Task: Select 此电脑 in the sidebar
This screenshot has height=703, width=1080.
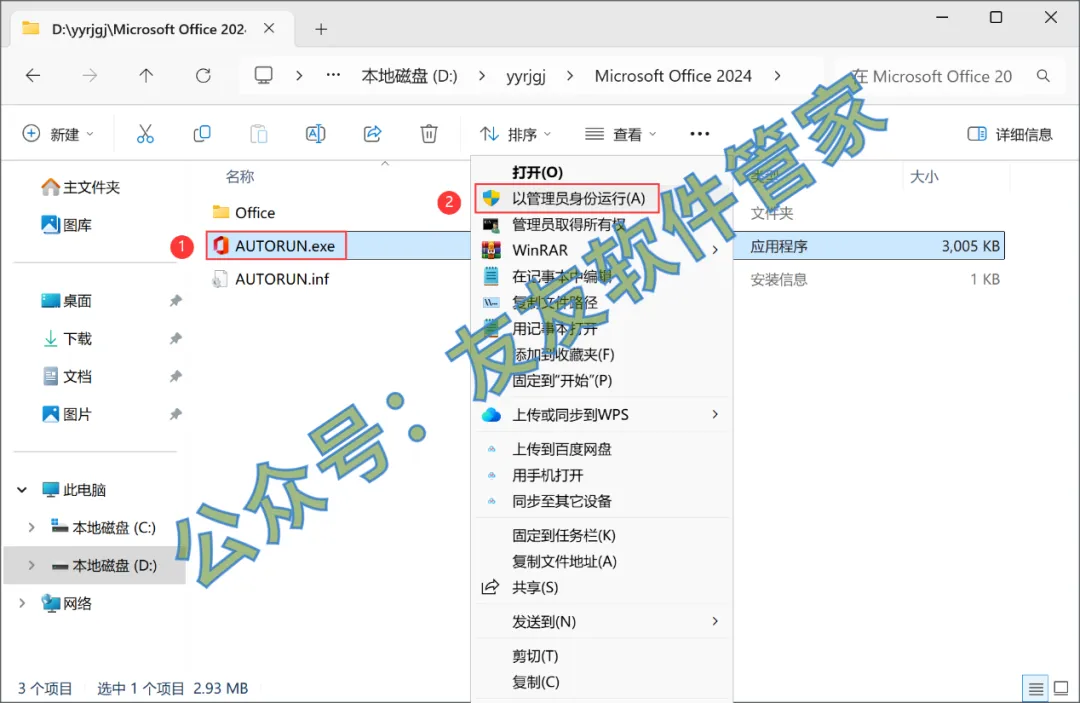Action: pos(74,490)
